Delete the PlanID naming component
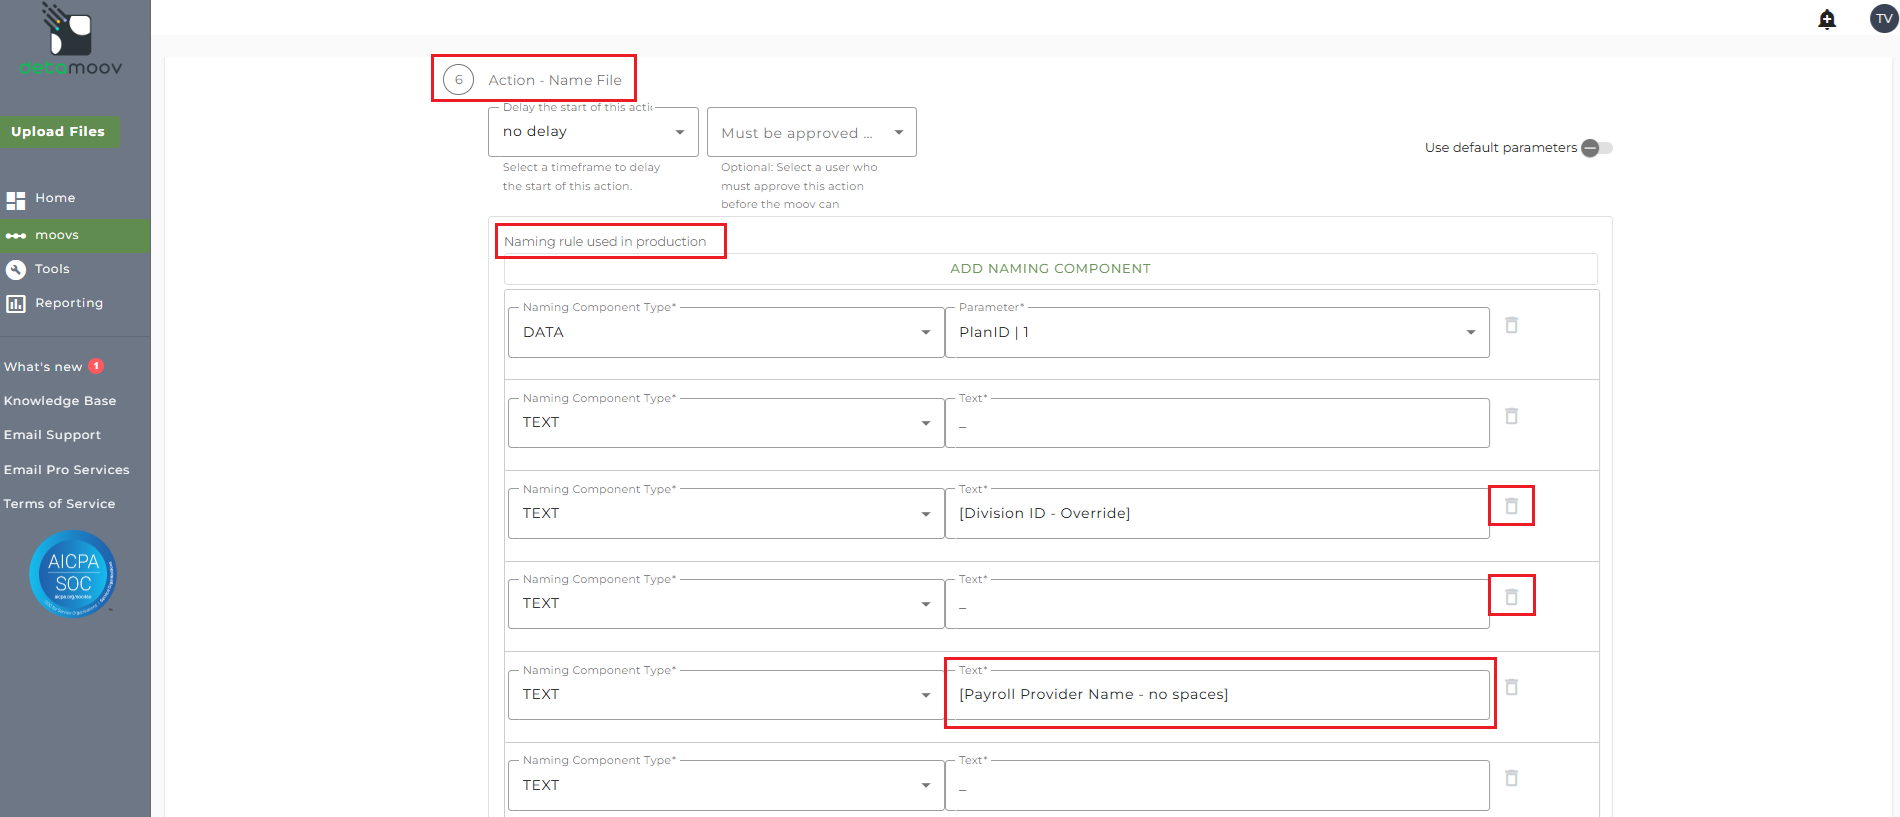The height and width of the screenshot is (817, 1900). tap(1512, 325)
